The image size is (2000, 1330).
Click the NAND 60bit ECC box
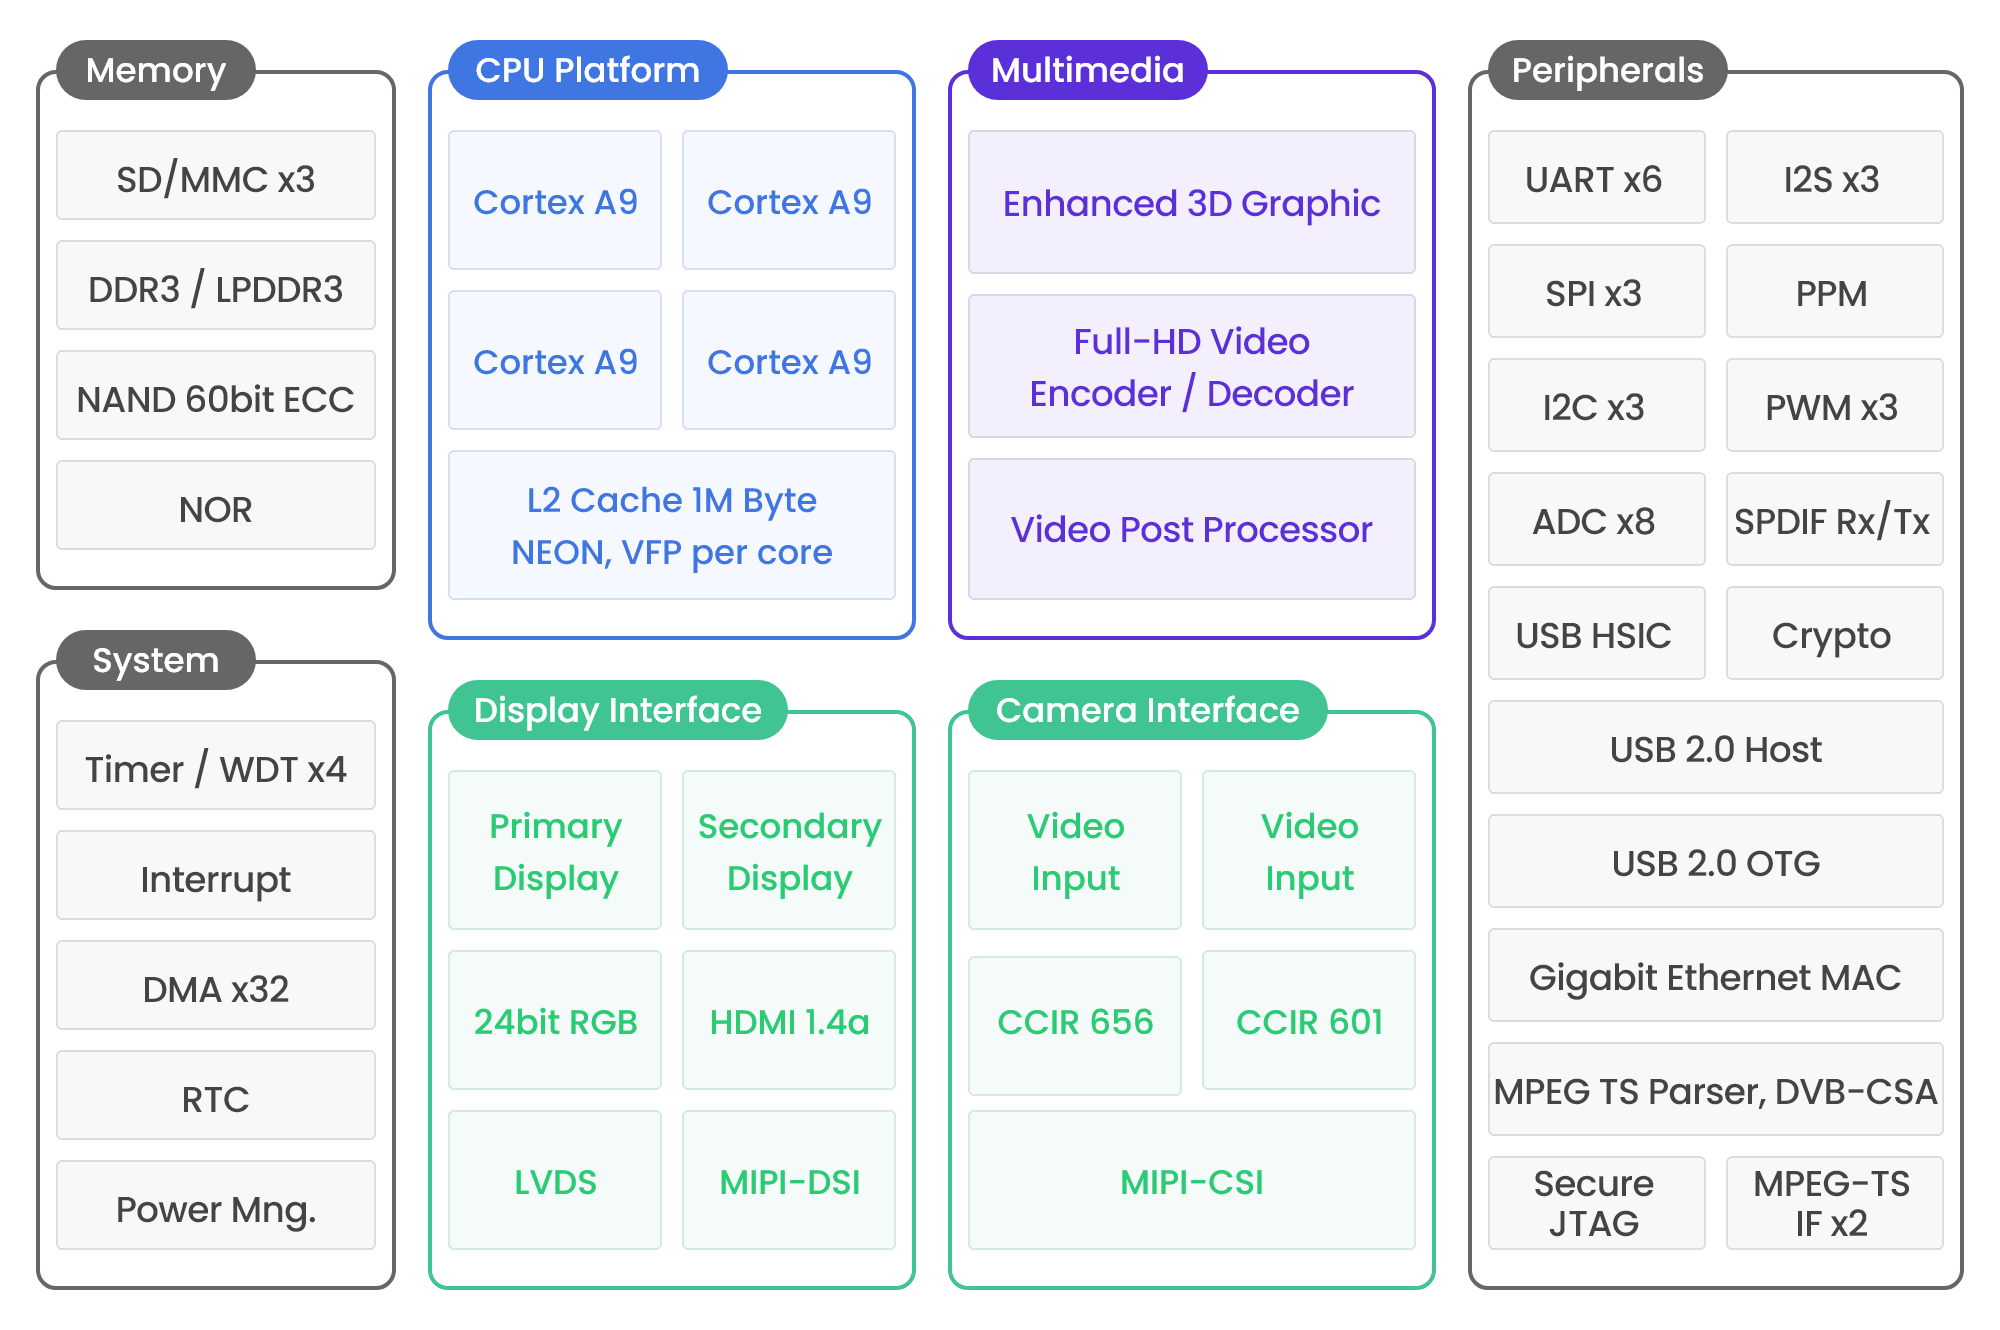216,395
